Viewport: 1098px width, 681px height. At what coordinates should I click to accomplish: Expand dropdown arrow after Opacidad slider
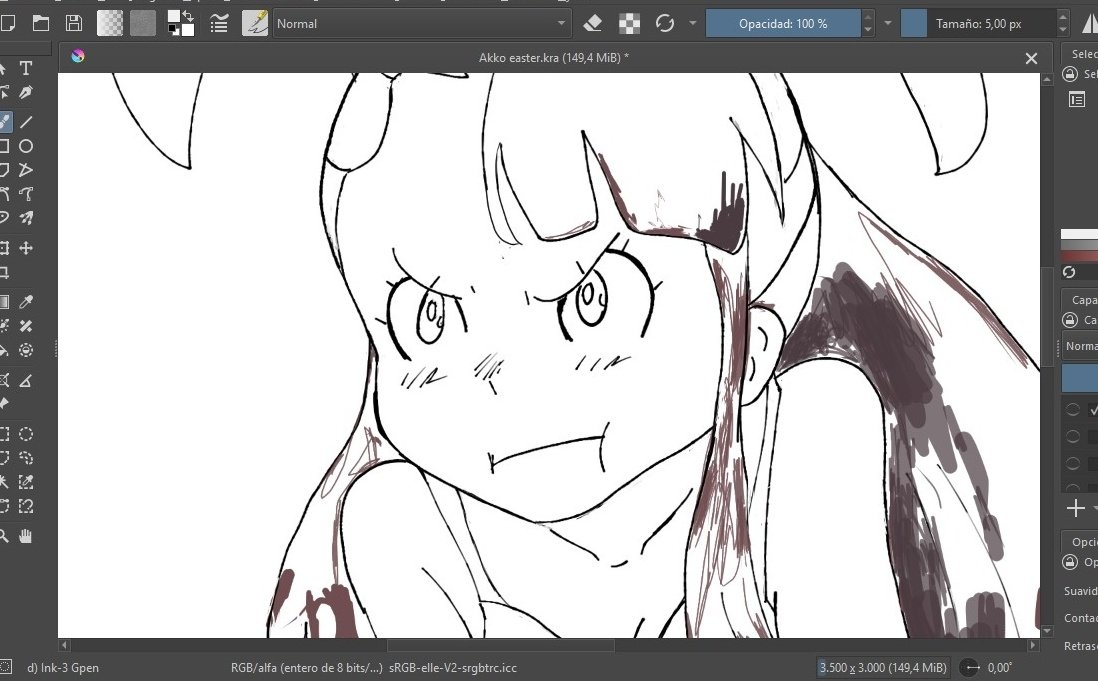tap(887, 23)
